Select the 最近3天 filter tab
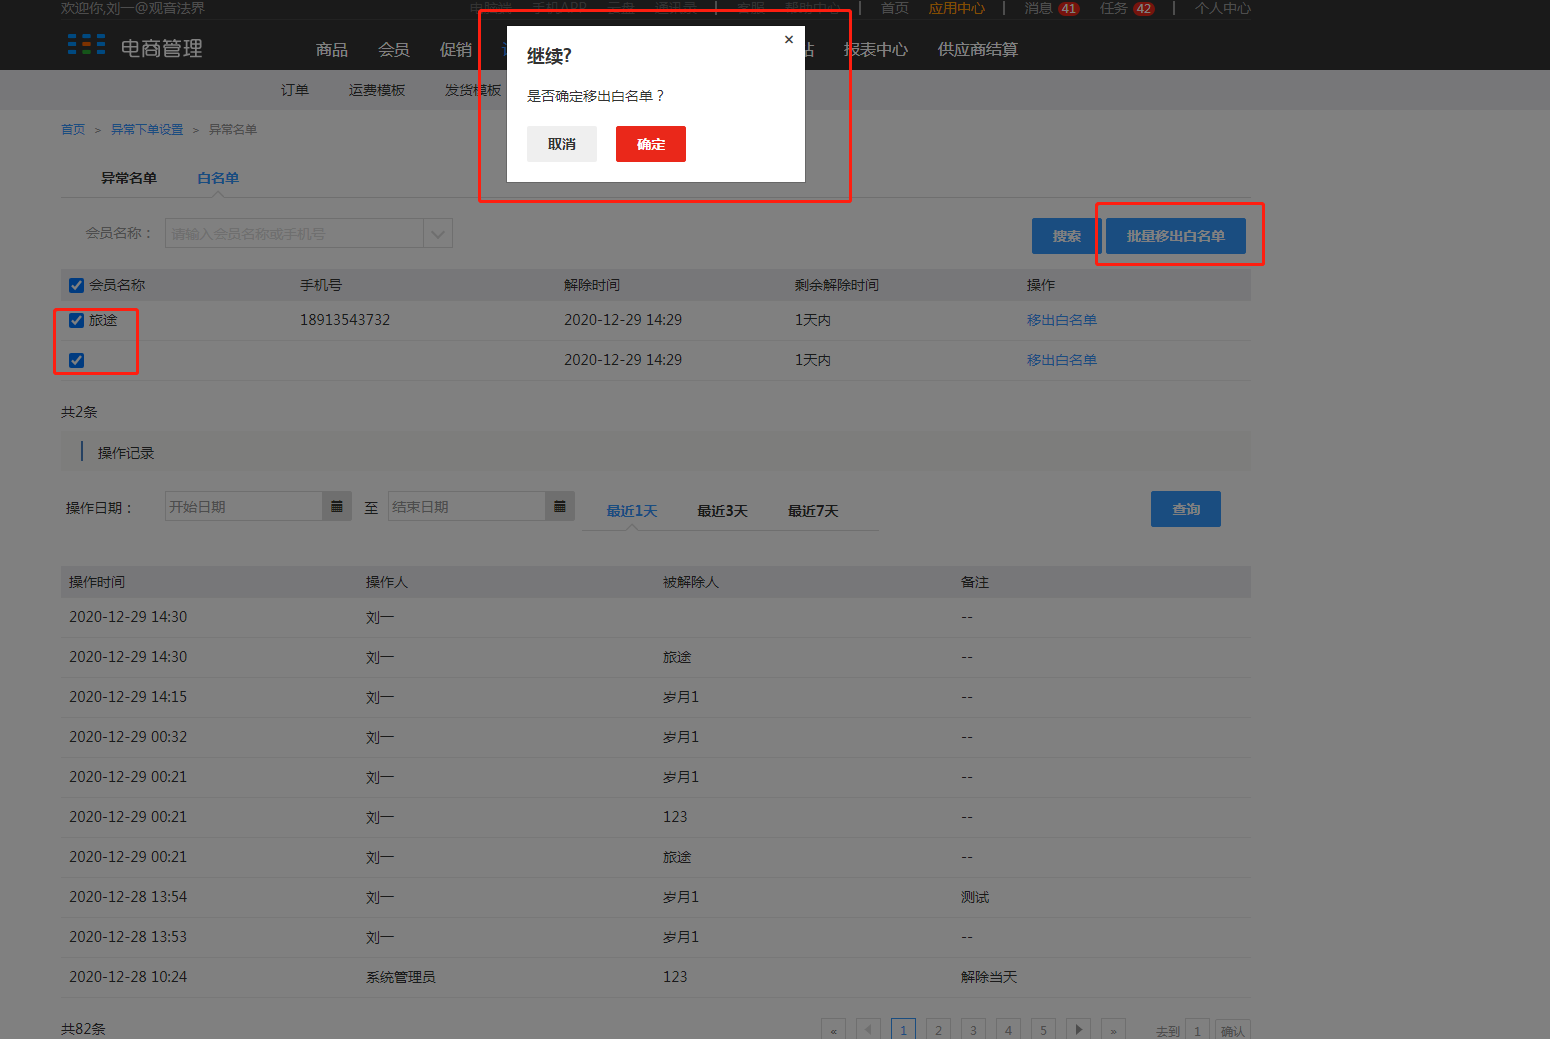The height and width of the screenshot is (1039, 1550). tap(722, 511)
